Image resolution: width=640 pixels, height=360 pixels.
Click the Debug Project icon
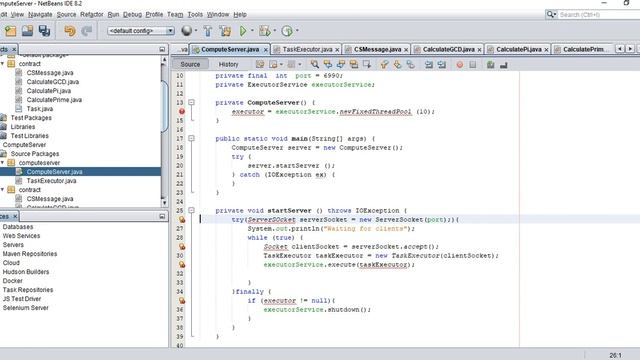click(x=264, y=31)
